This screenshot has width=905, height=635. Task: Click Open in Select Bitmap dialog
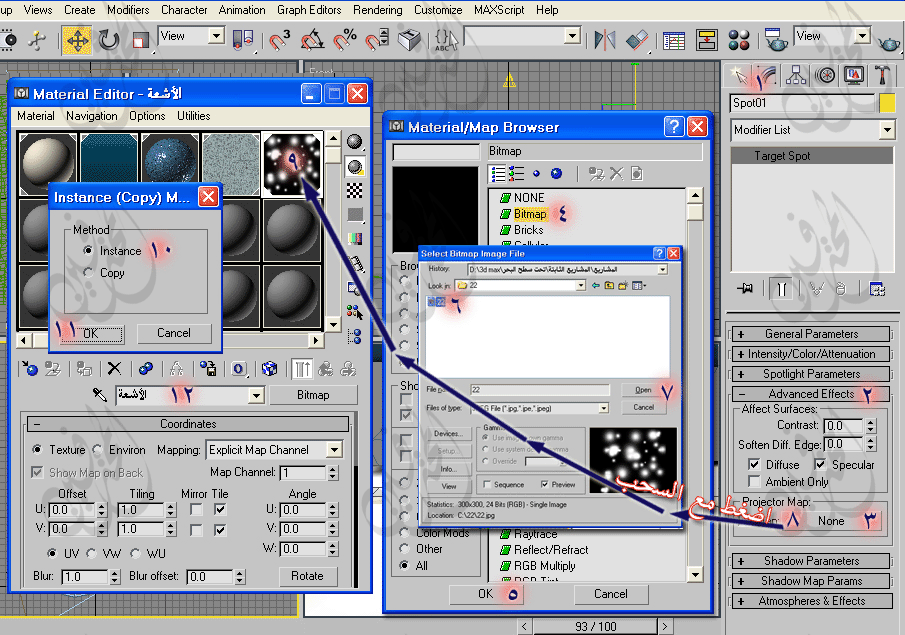(x=643, y=390)
